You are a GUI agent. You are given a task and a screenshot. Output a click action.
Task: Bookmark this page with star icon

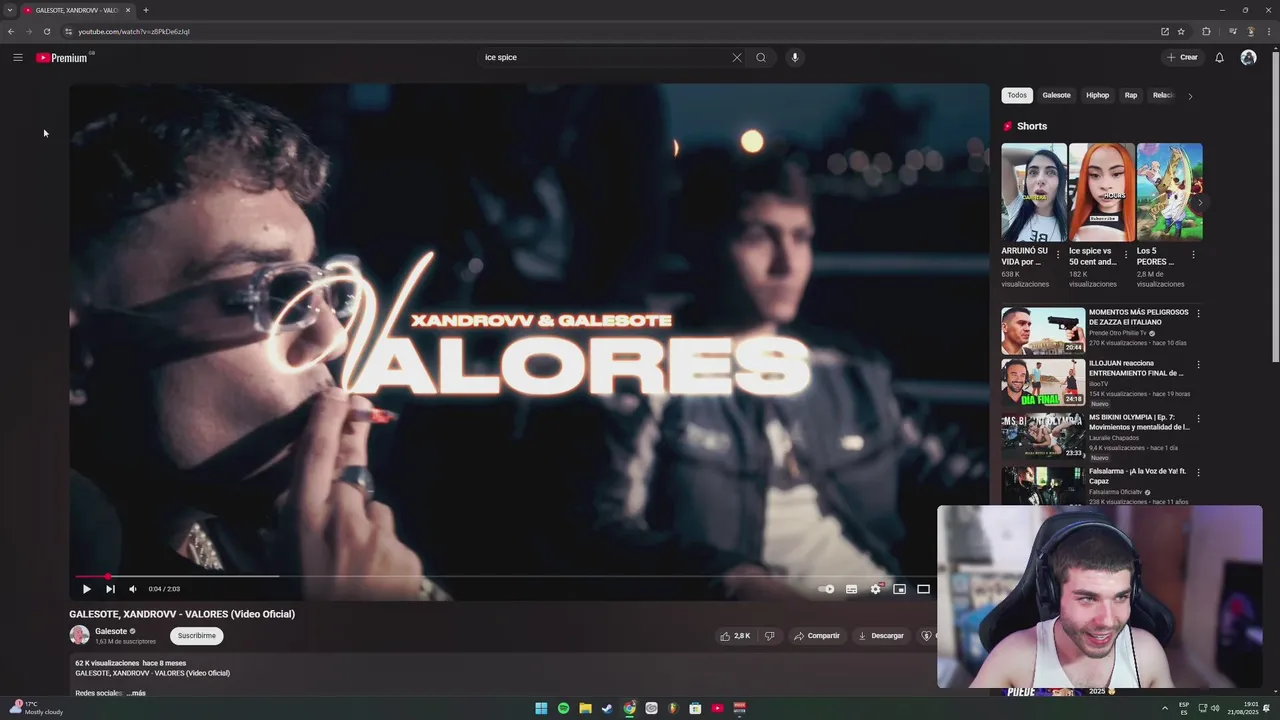(1181, 31)
